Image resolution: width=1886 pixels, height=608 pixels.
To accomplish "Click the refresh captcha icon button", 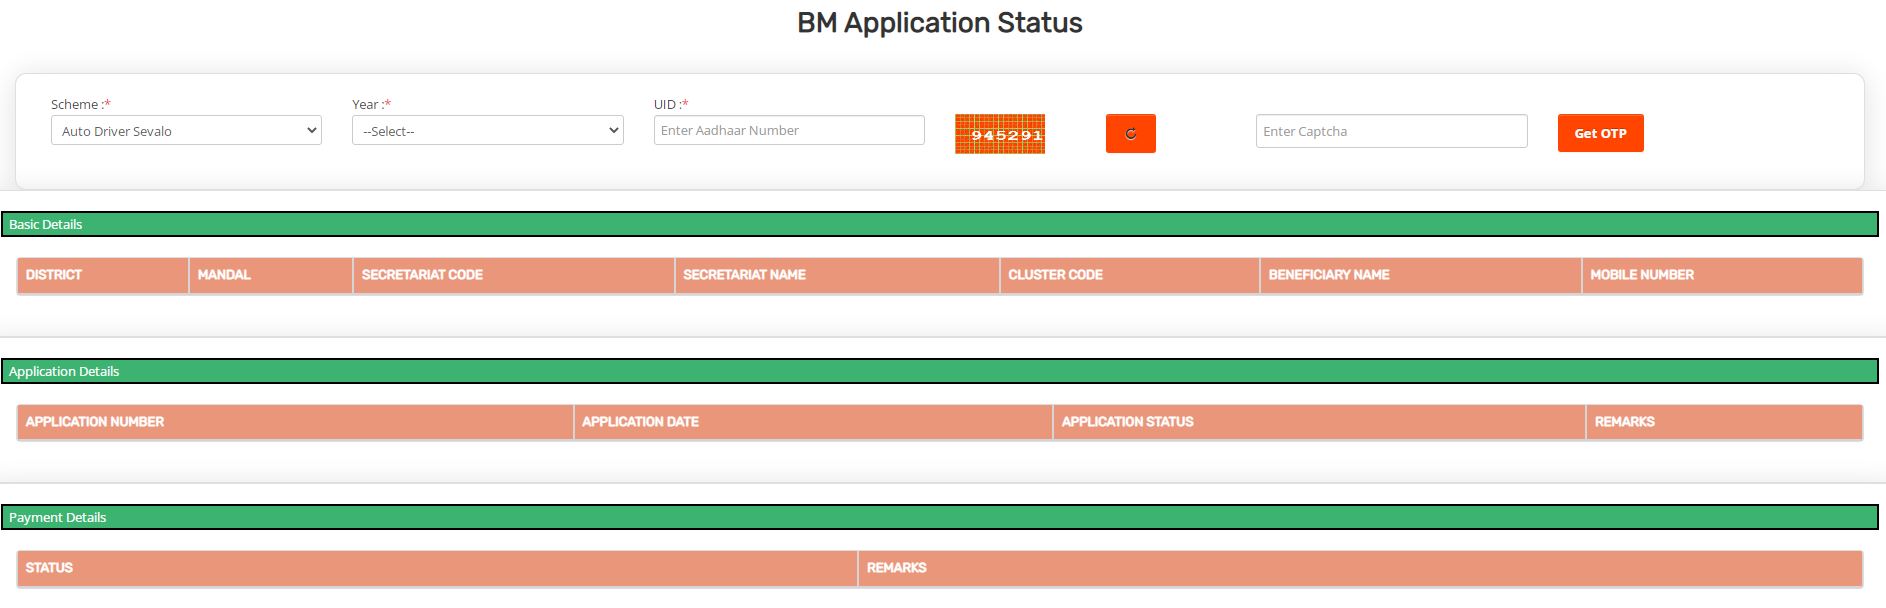I will click(x=1130, y=134).
